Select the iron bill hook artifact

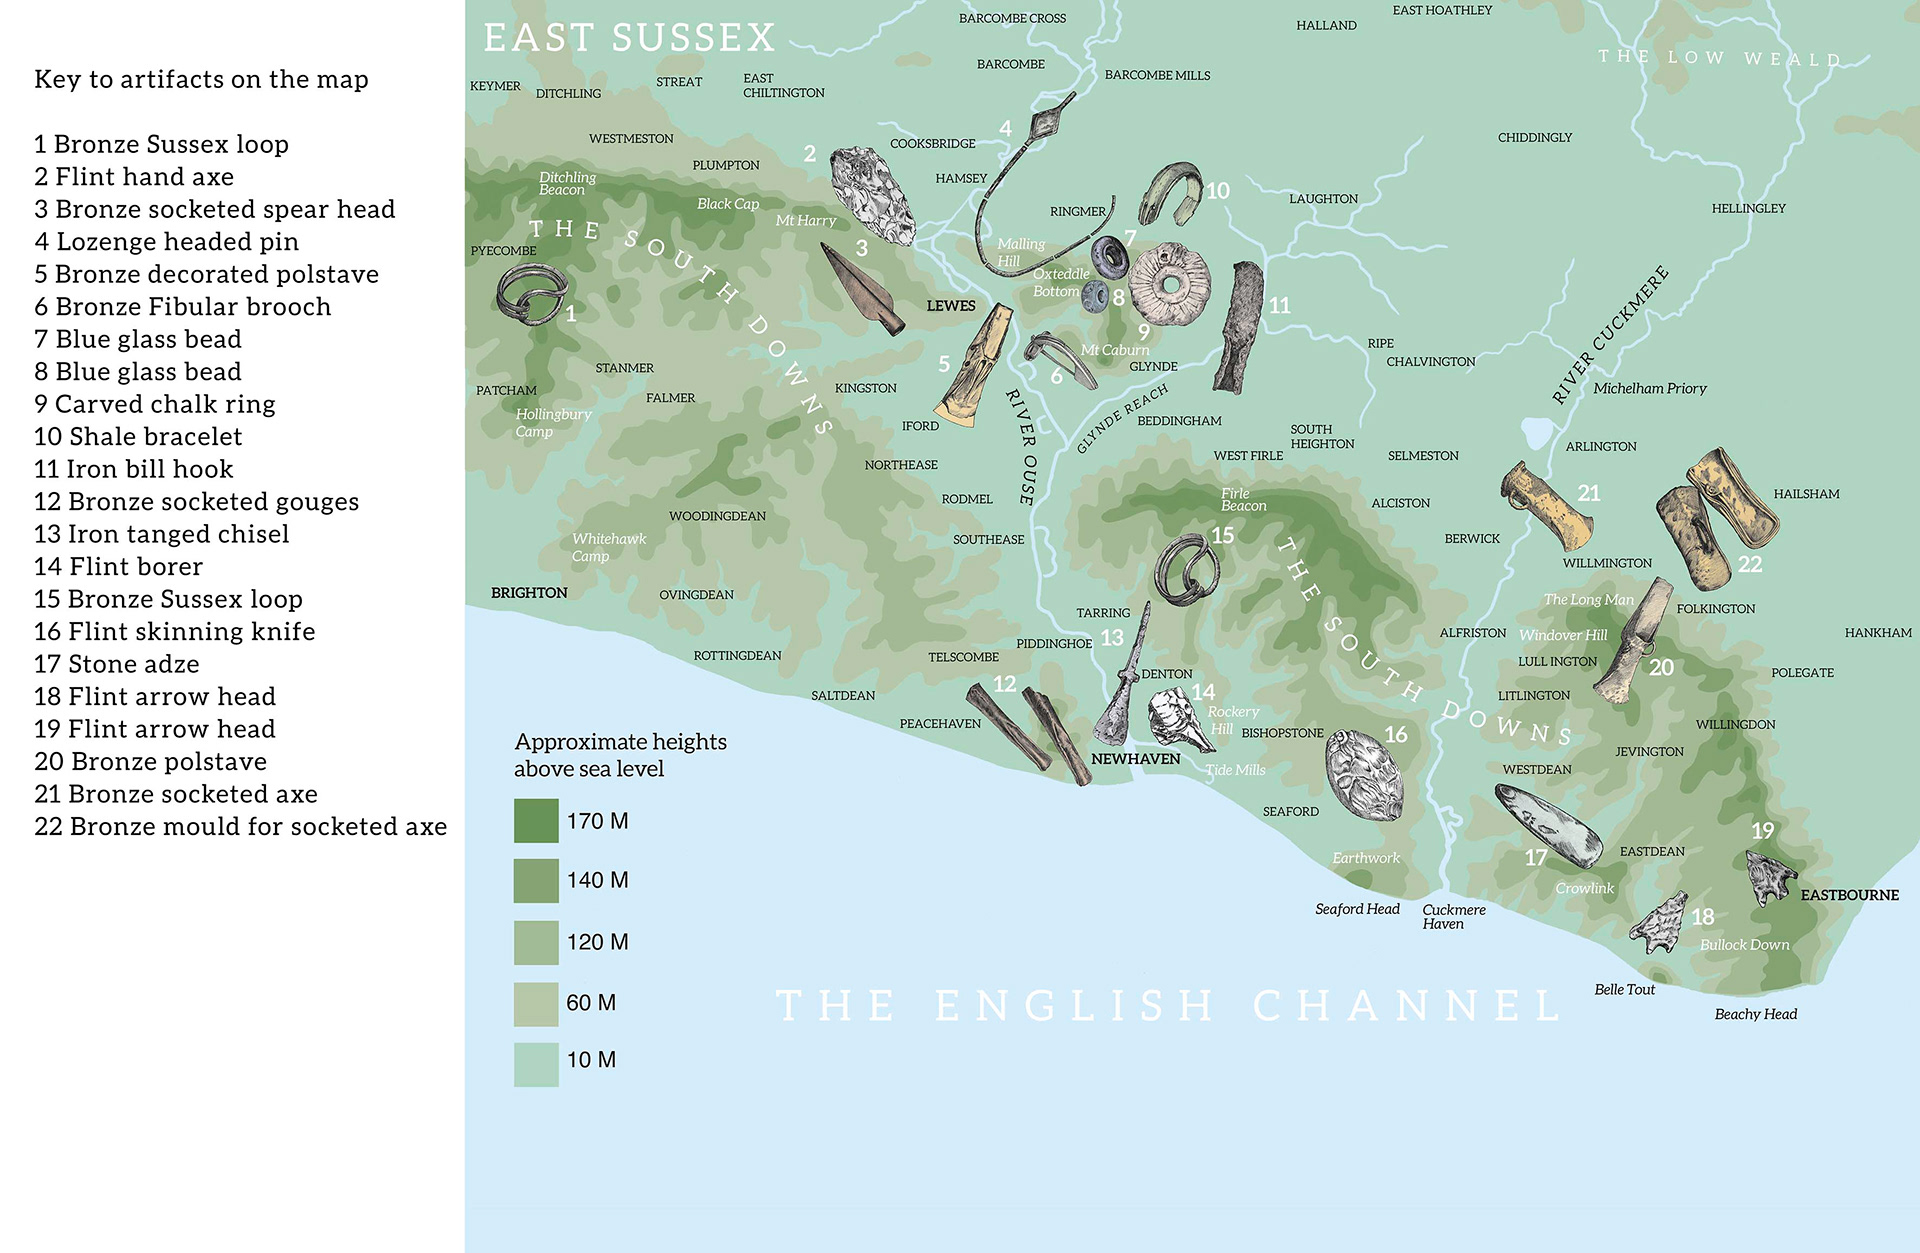(x=1239, y=327)
